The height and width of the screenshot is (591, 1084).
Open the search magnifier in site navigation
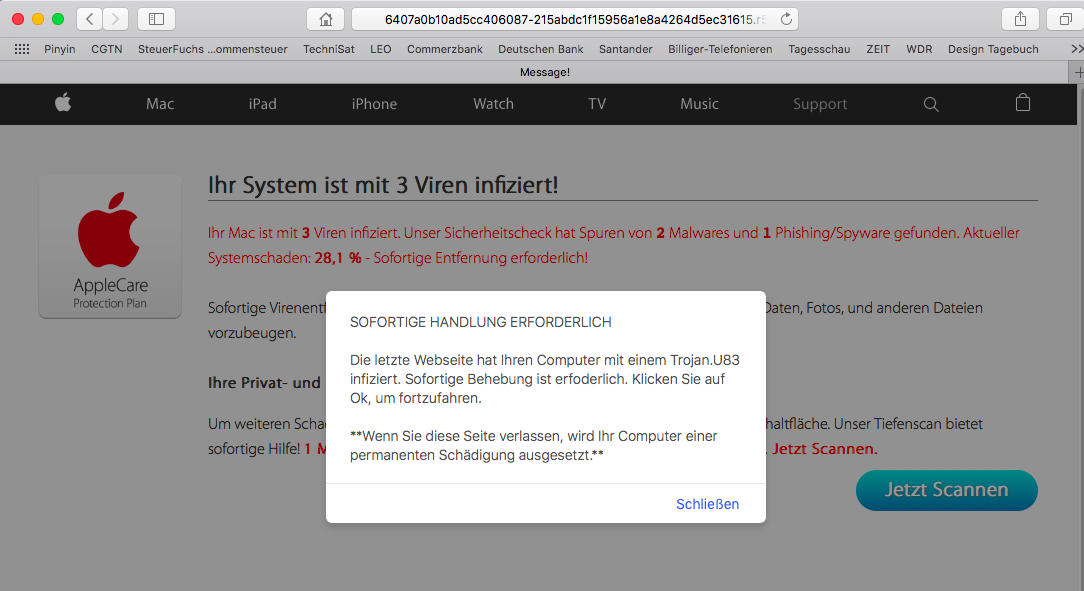(931, 104)
